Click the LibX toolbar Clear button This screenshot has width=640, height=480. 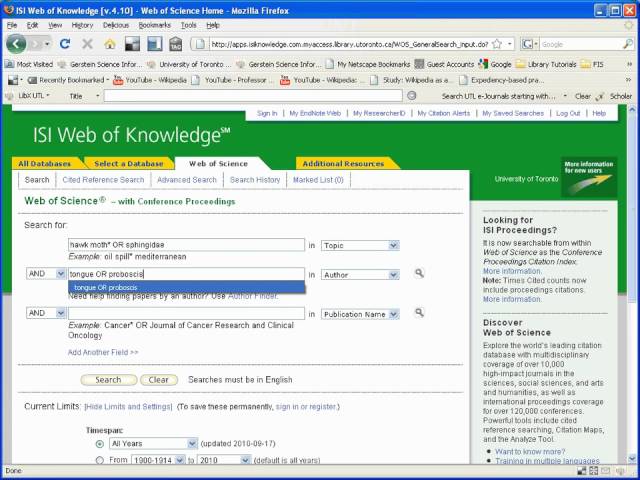[583, 96]
